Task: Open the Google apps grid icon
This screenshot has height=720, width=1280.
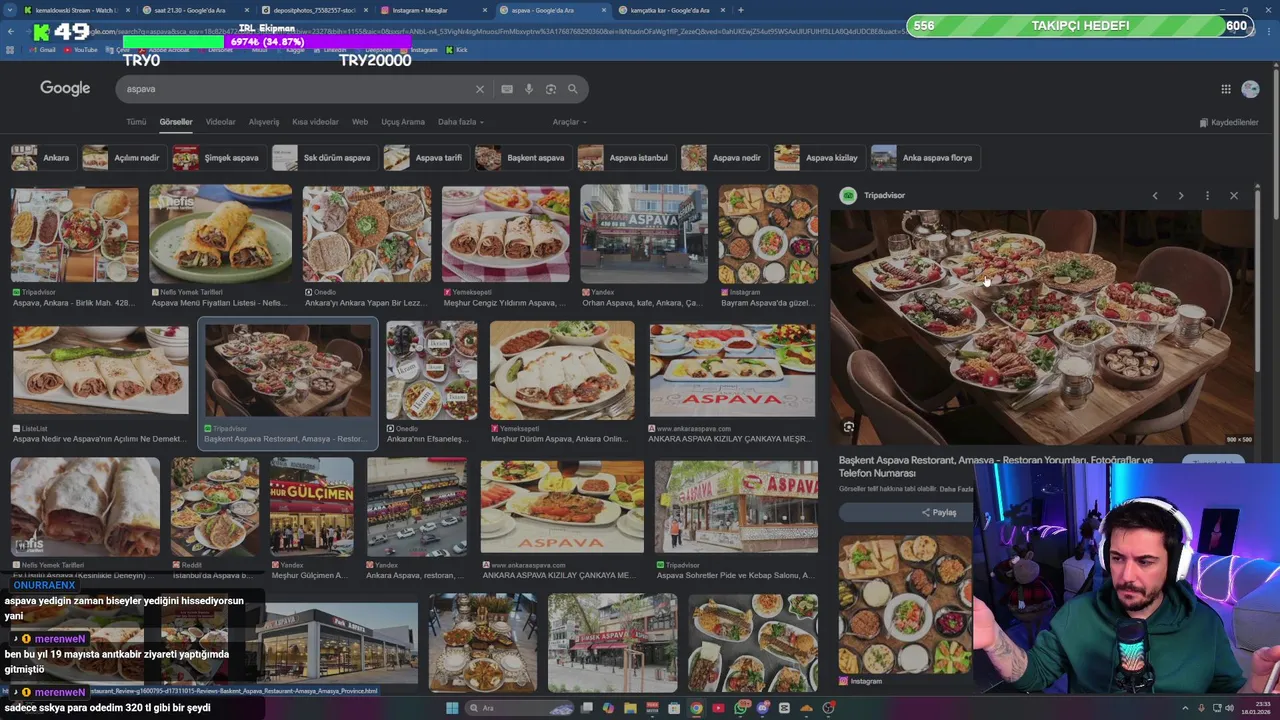Action: click(1226, 89)
